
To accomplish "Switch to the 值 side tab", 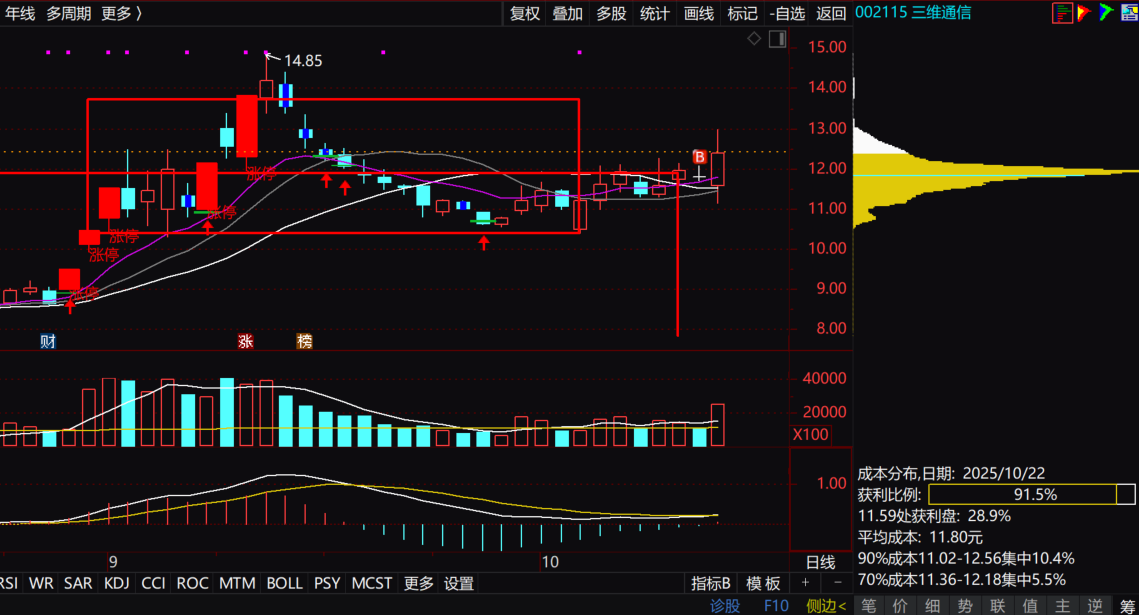I will (1030, 606).
